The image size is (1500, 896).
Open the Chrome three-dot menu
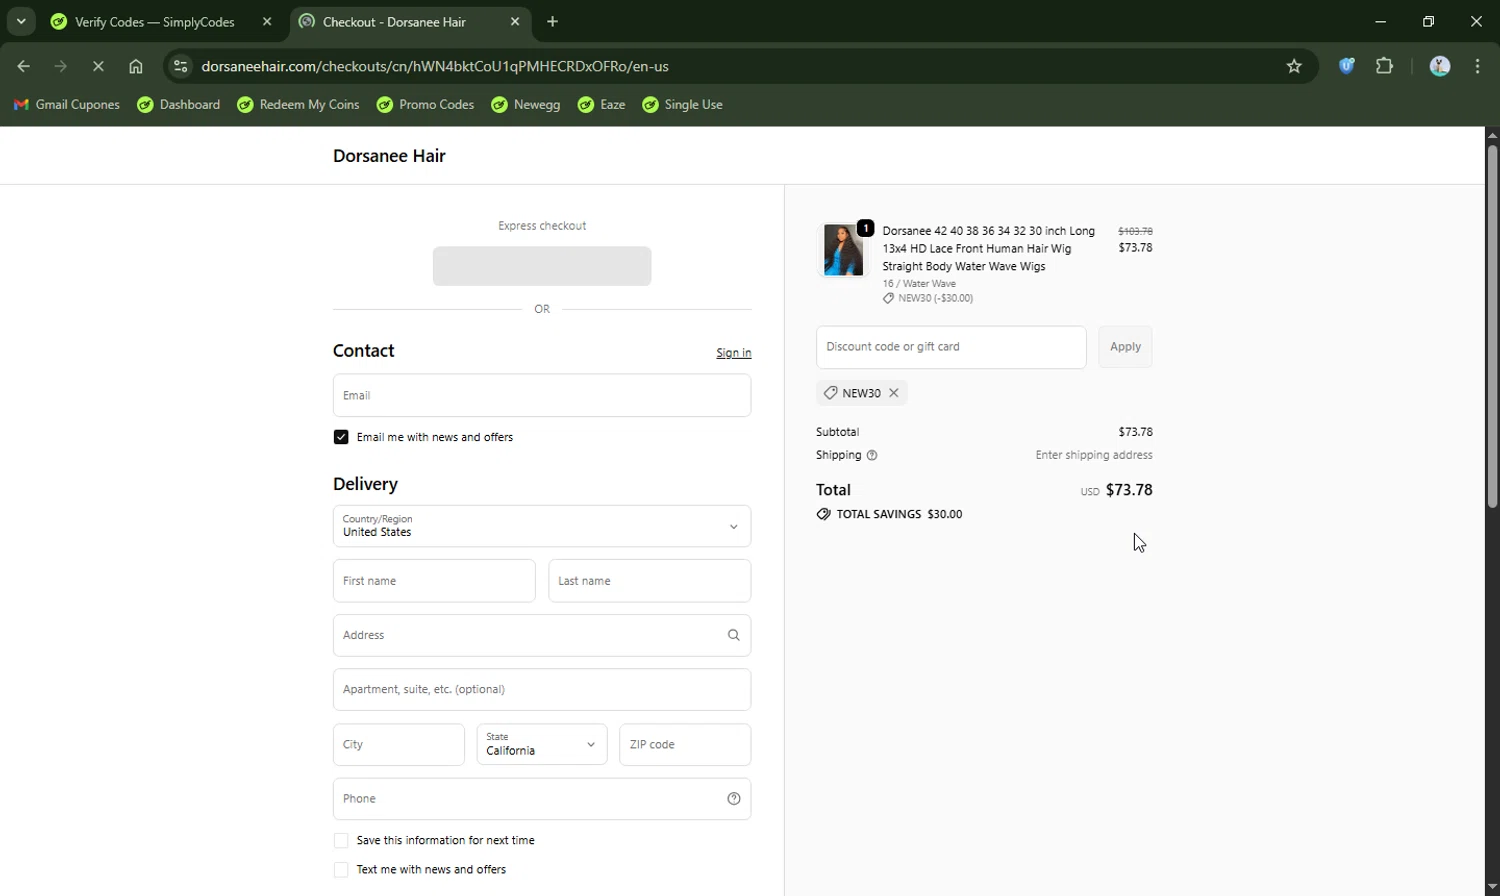point(1478,66)
